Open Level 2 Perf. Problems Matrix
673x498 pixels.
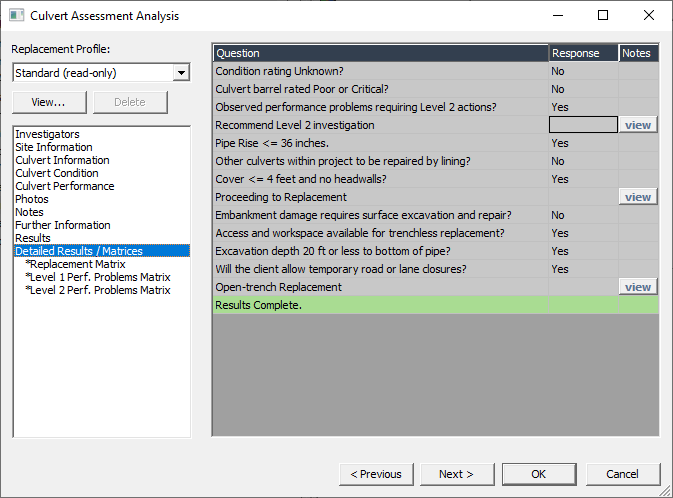click(x=98, y=290)
